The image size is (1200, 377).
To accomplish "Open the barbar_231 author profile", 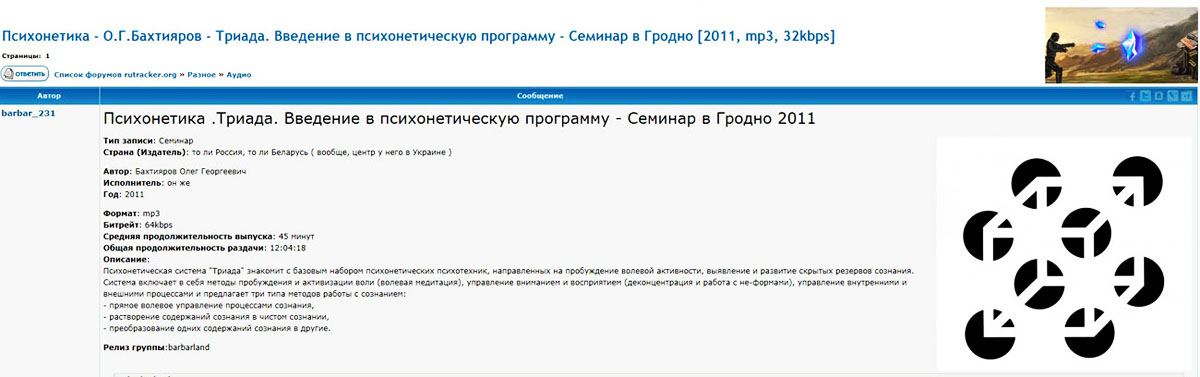I will pos(29,114).
